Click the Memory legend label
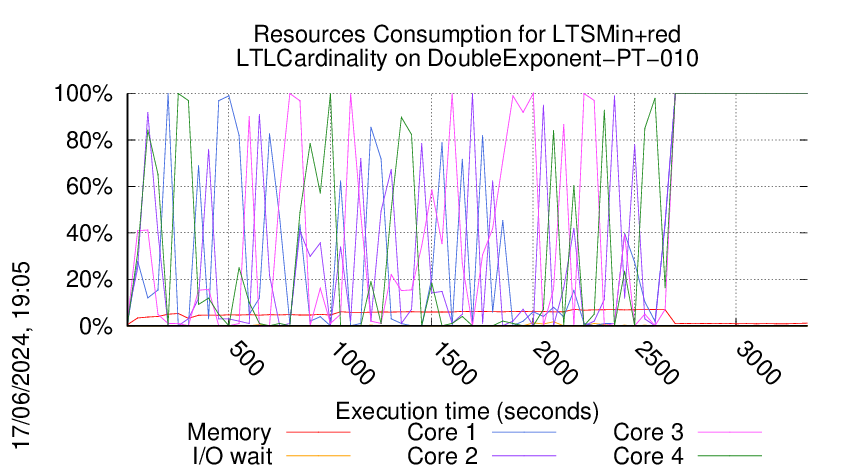The image size is (850, 475). (x=229, y=433)
